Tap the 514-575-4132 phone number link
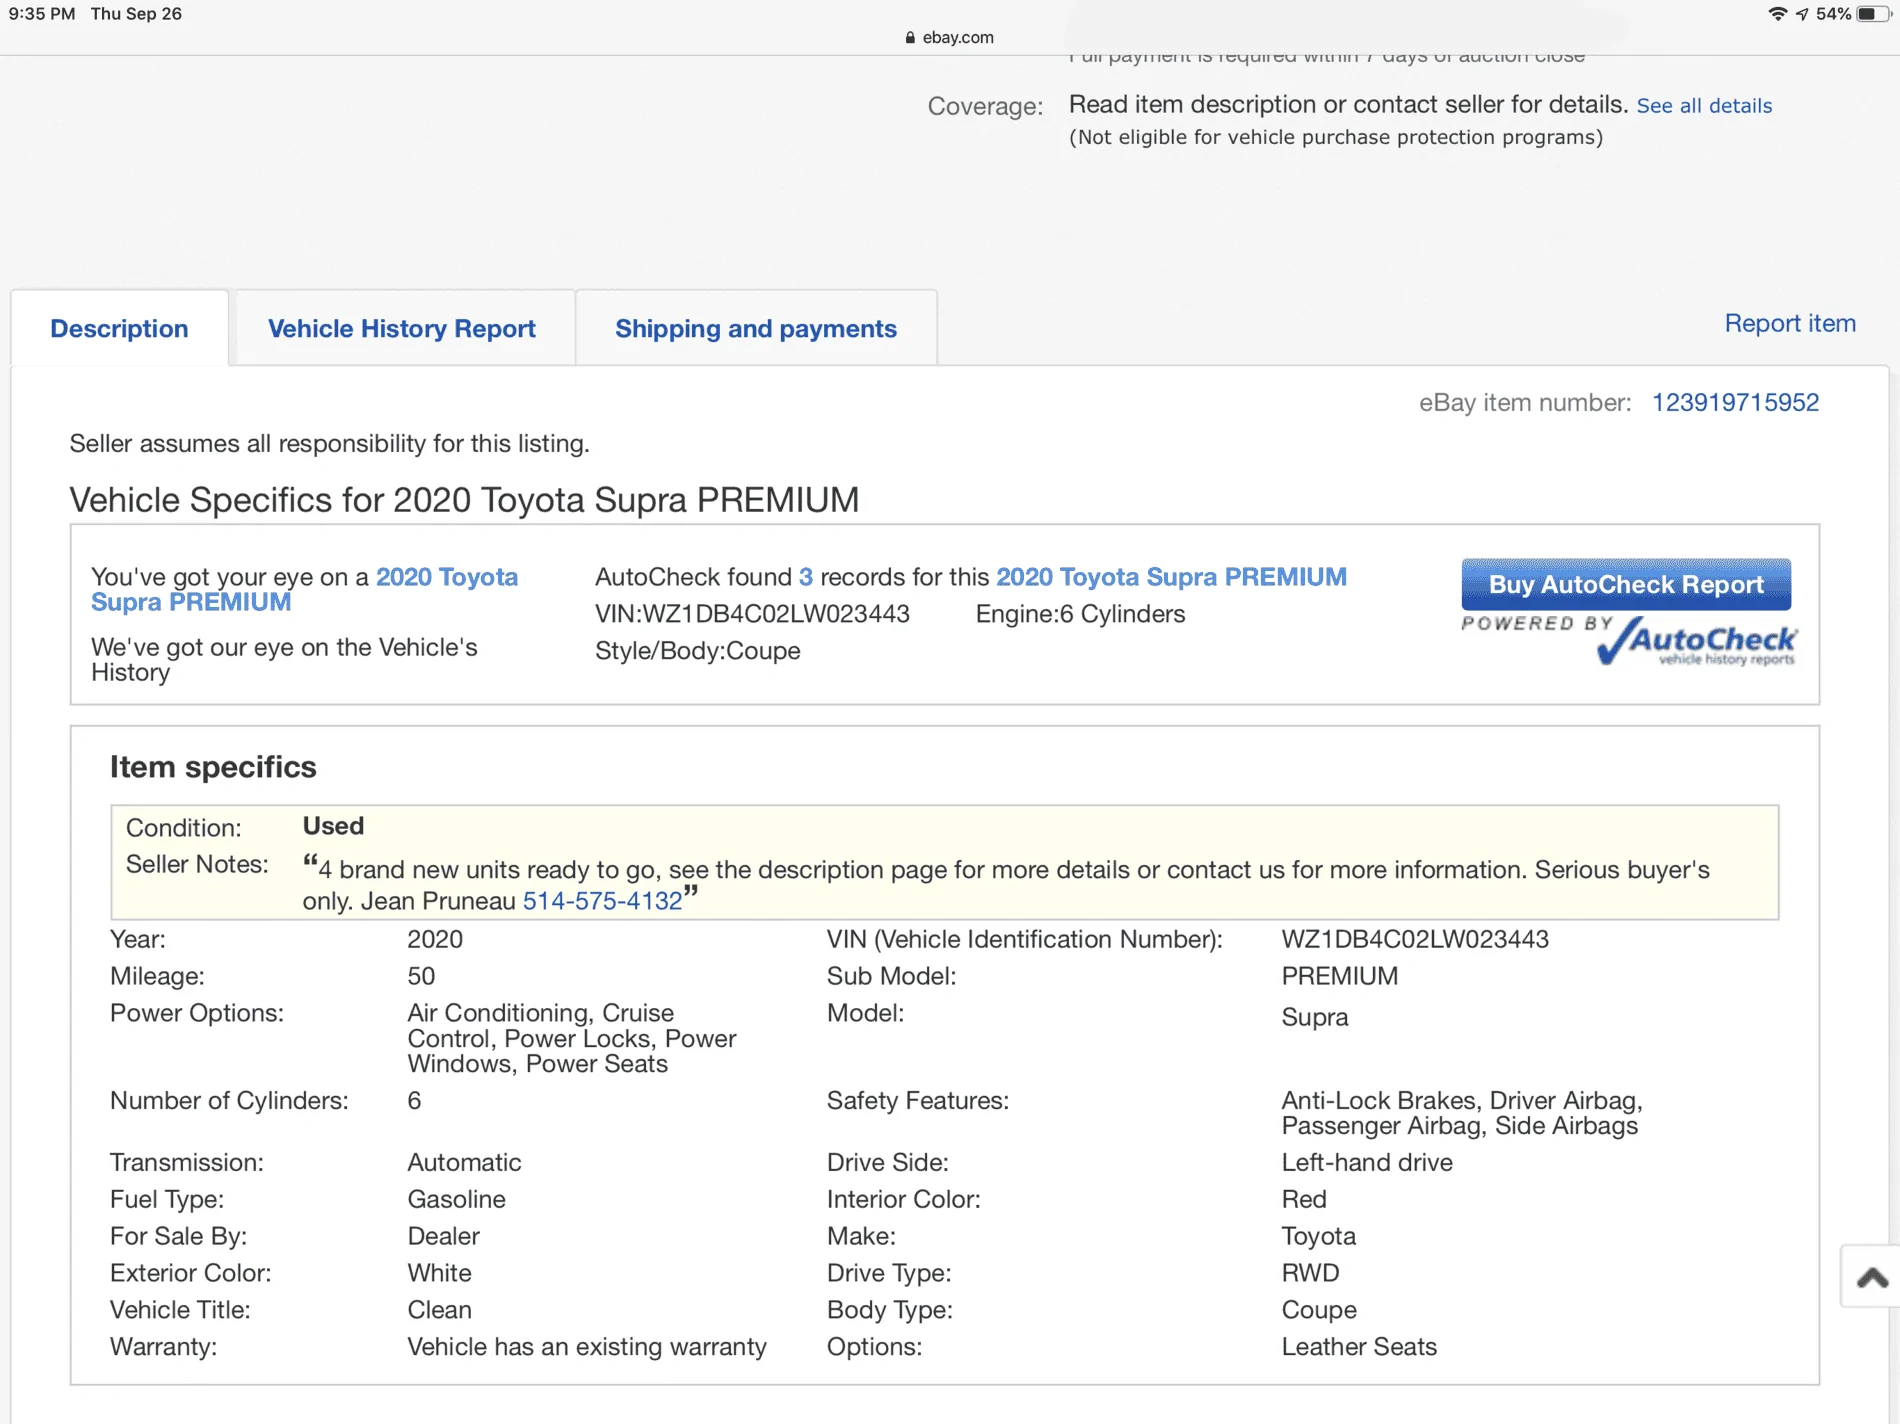The width and height of the screenshot is (1900, 1424). [602, 901]
